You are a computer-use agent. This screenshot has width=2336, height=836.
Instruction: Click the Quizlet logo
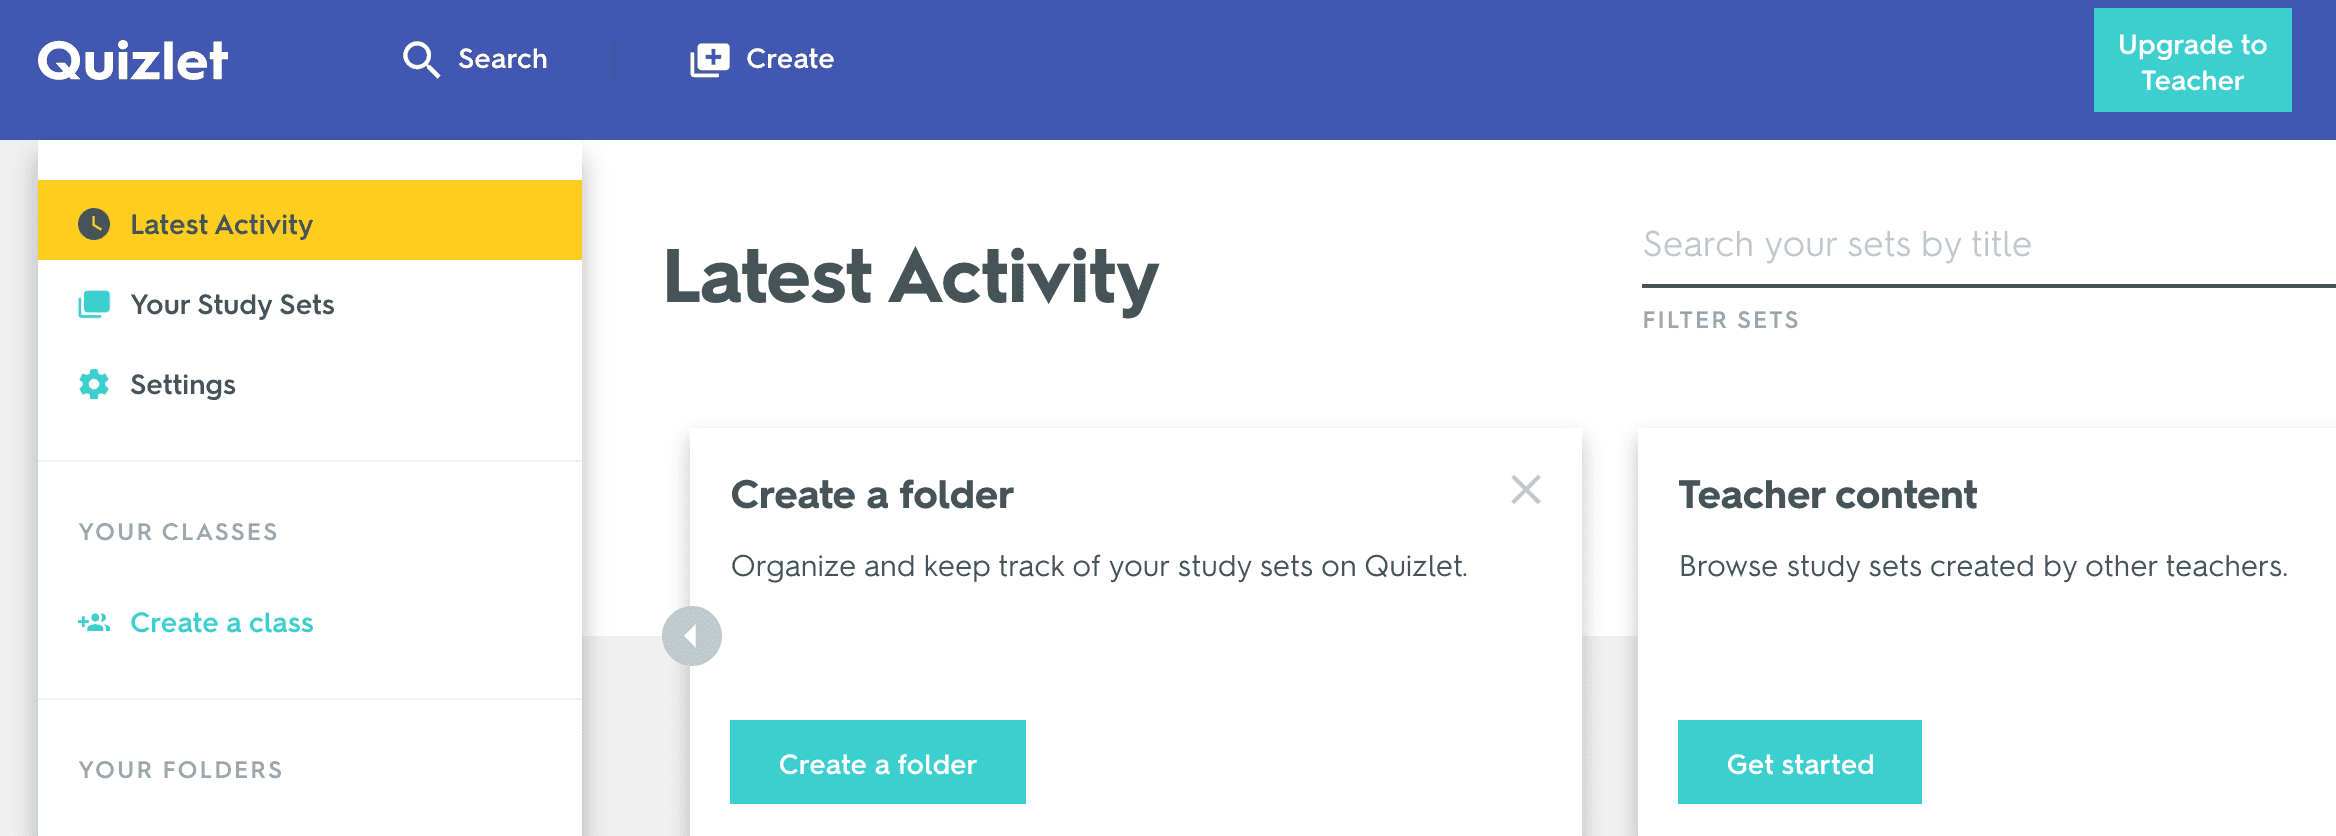click(133, 61)
